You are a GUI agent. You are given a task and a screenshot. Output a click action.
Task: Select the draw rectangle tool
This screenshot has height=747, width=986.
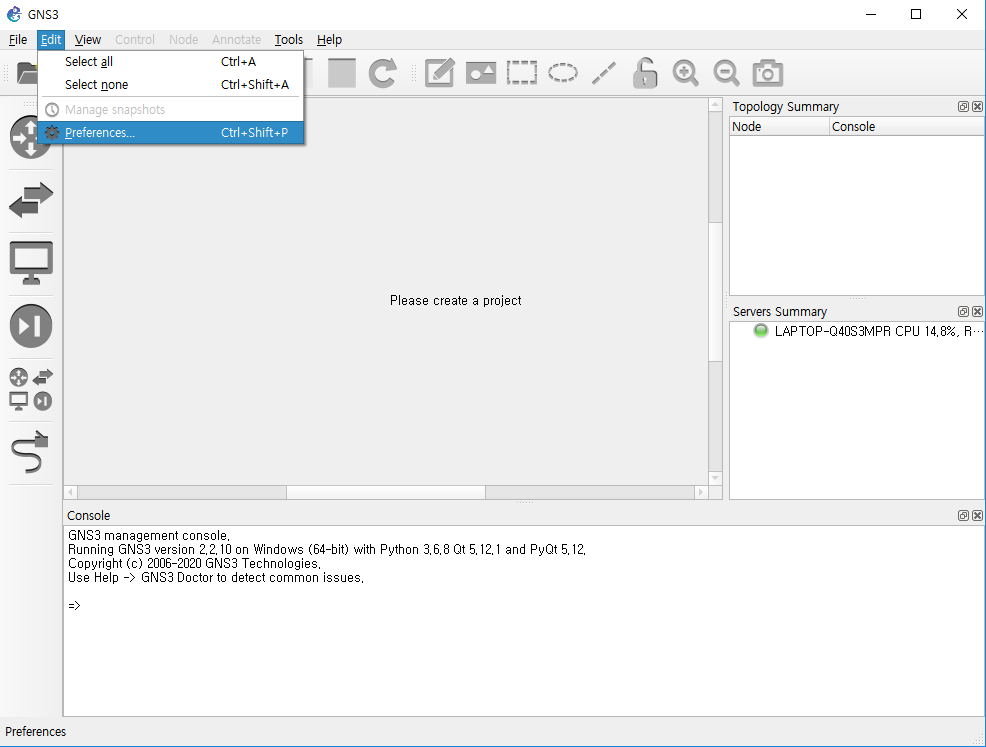click(x=521, y=73)
